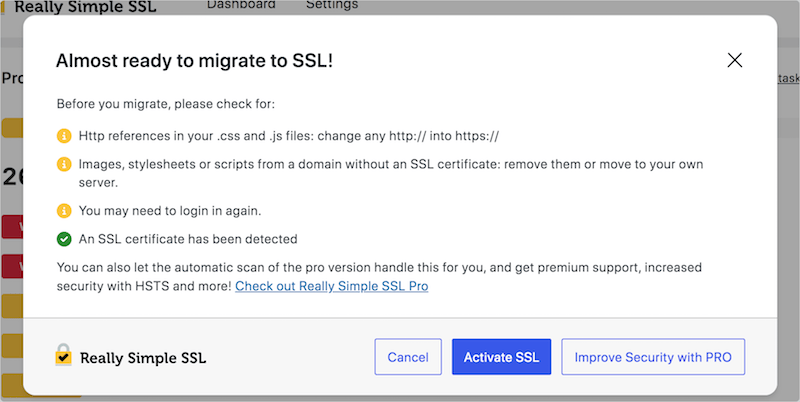Click the upper red warning badge at left
Screen dimensions: 800x402
point(12,227)
